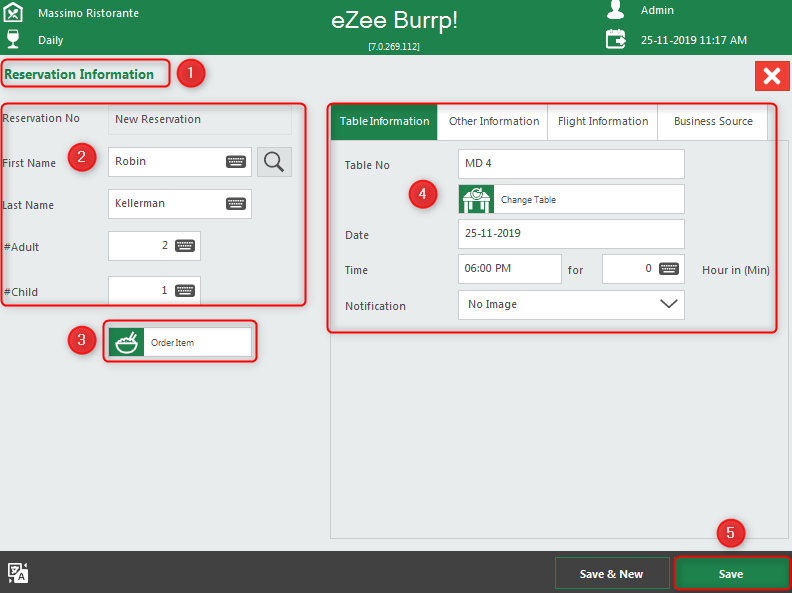Open the Business Source tab
Image resolution: width=792 pixels, height=593 pixels.
(x=713, y=122)
